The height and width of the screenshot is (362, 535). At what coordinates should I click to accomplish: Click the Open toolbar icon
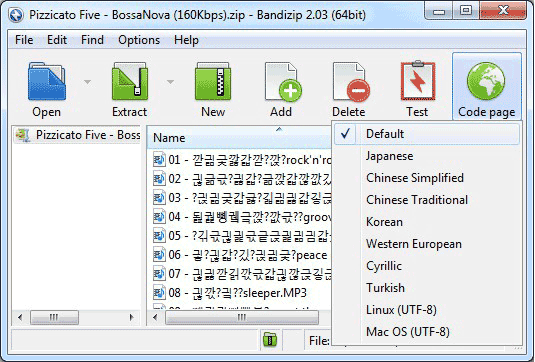(47, 81)
